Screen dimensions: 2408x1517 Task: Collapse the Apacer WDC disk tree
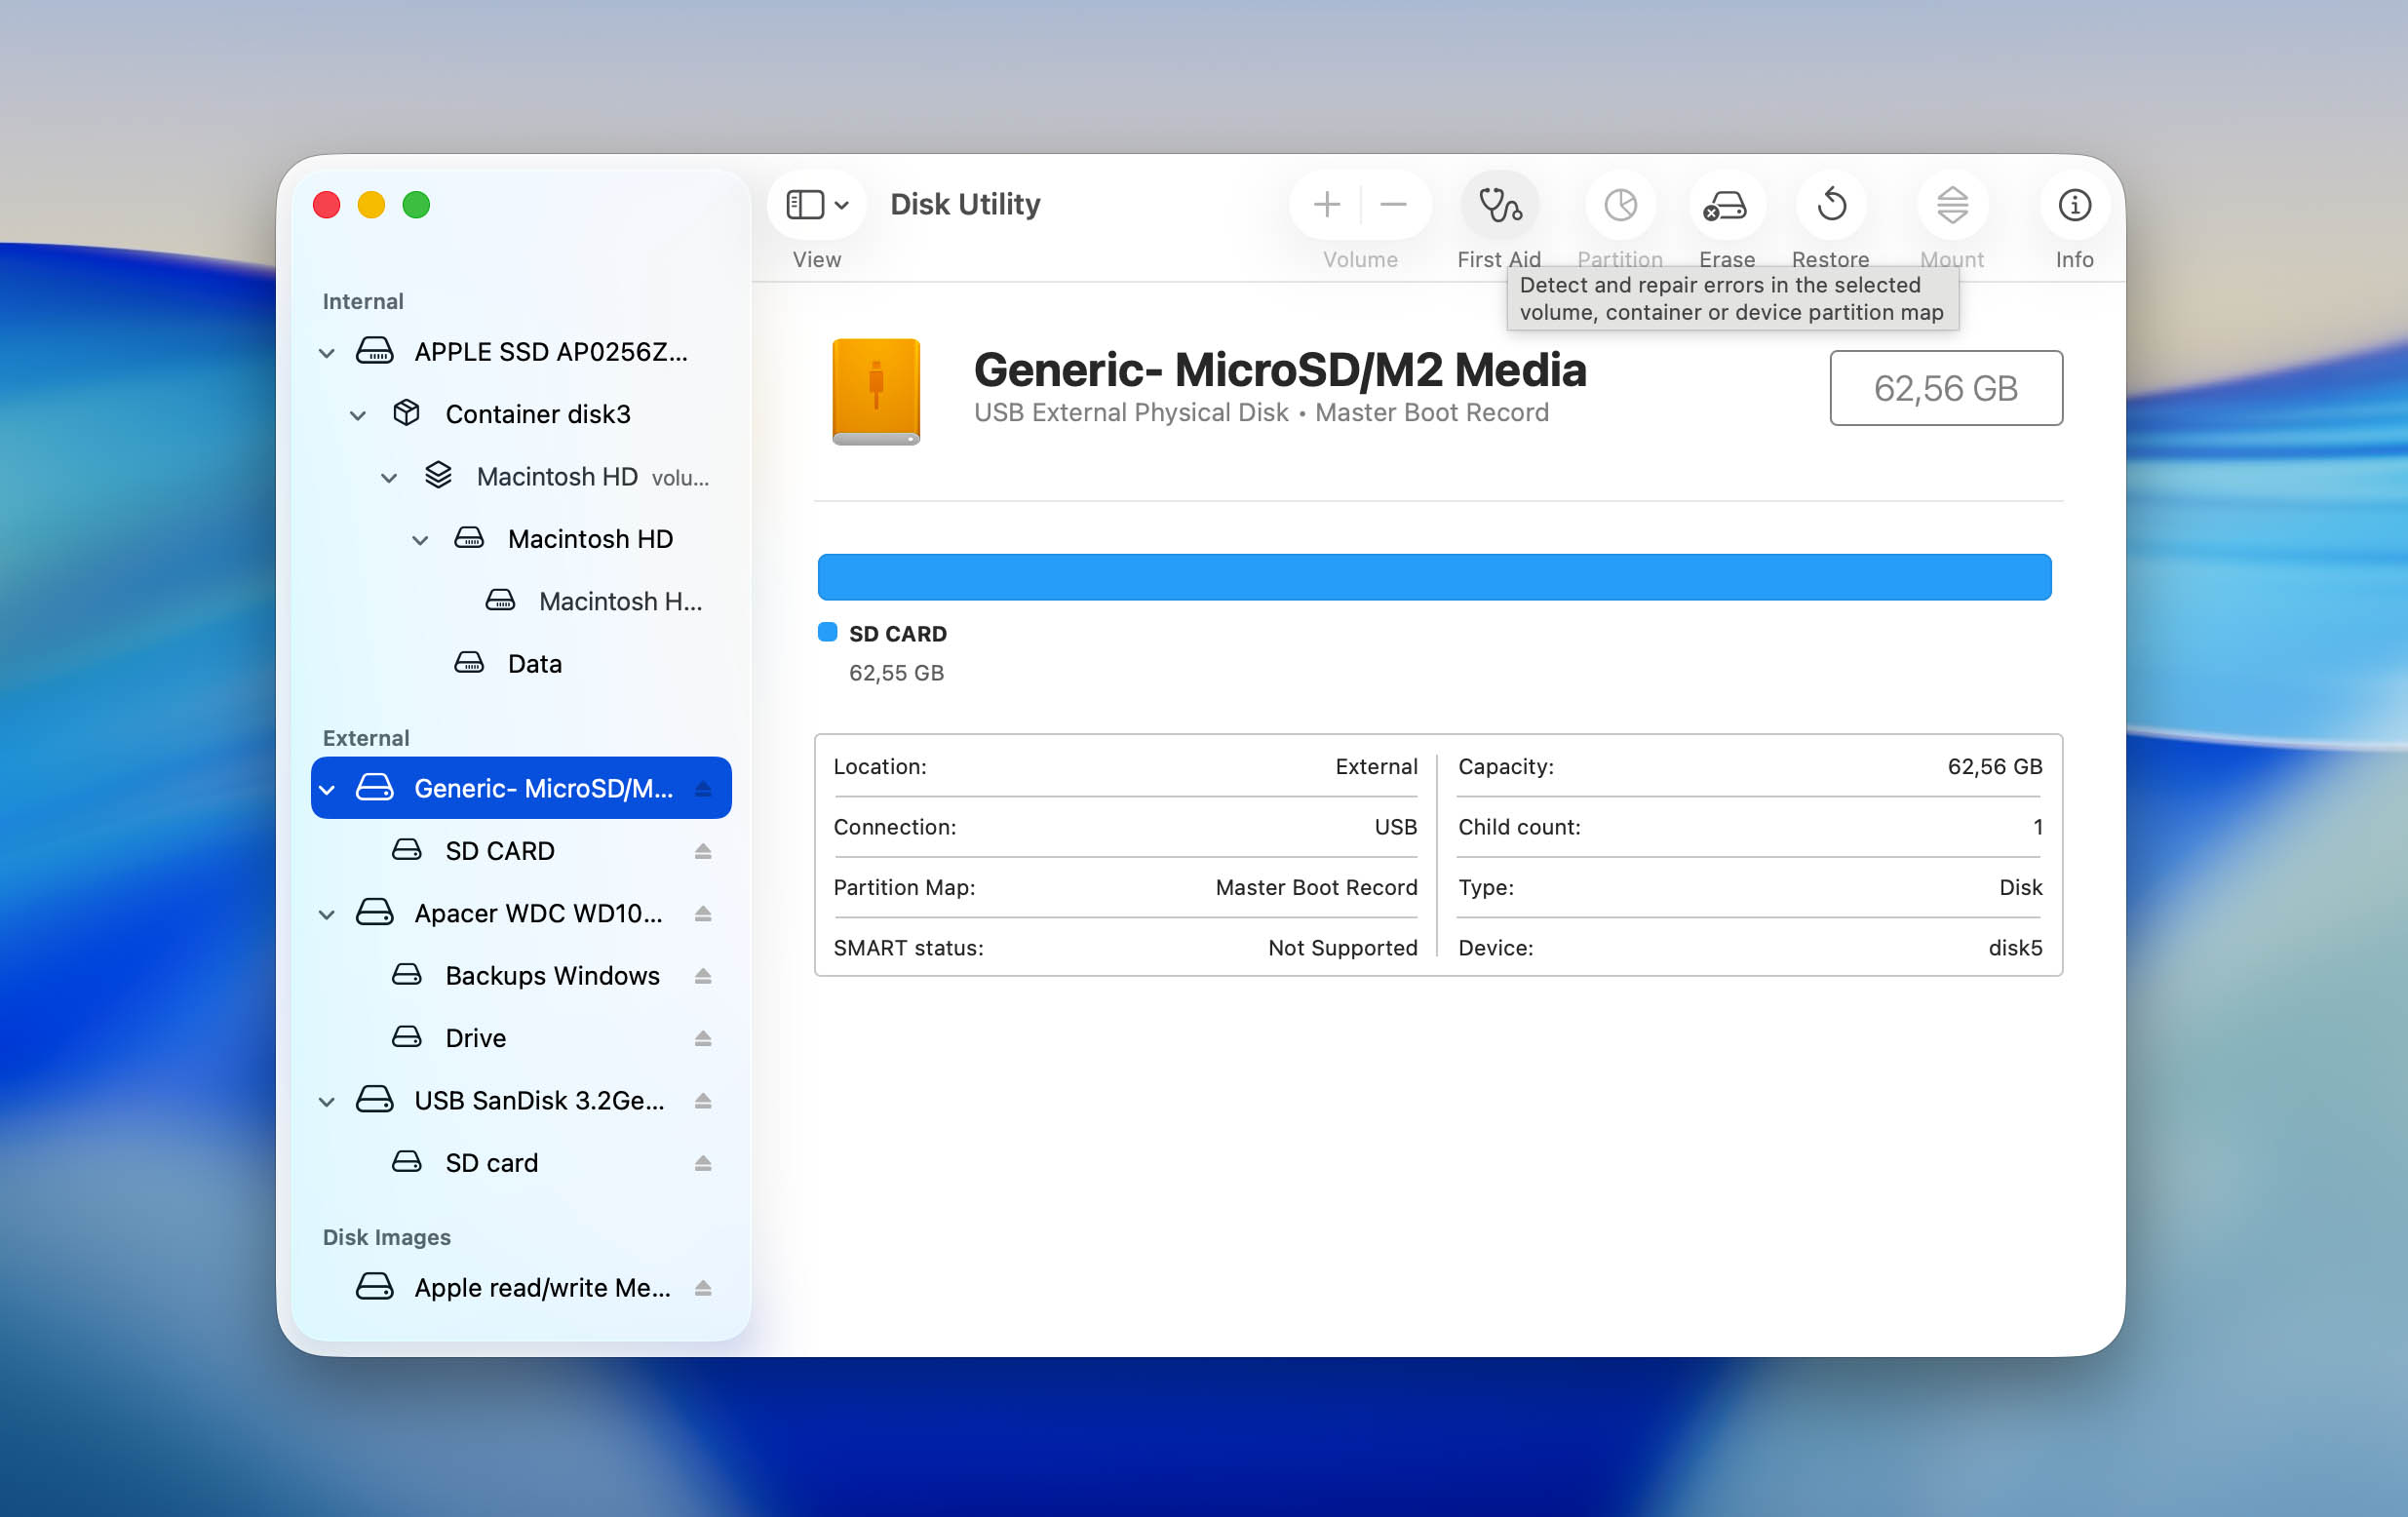pyautogui.click(x=327, y=914)
